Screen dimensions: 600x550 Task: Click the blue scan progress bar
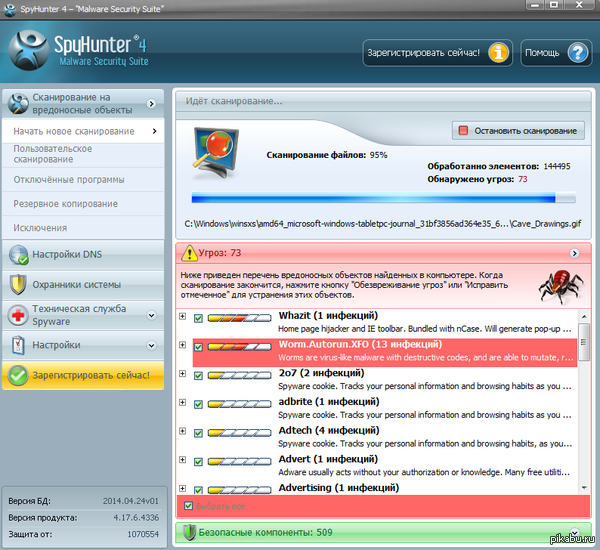pos(383,198)
